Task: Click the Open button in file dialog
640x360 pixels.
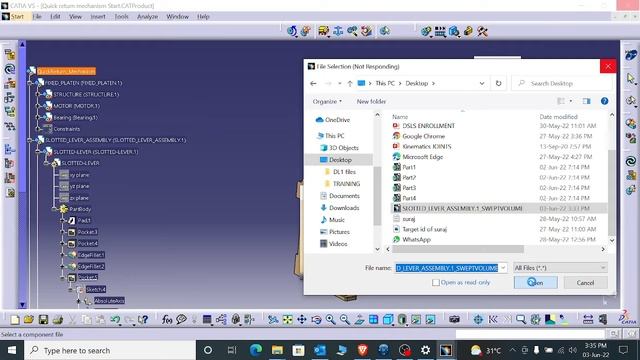Action: 536,282
